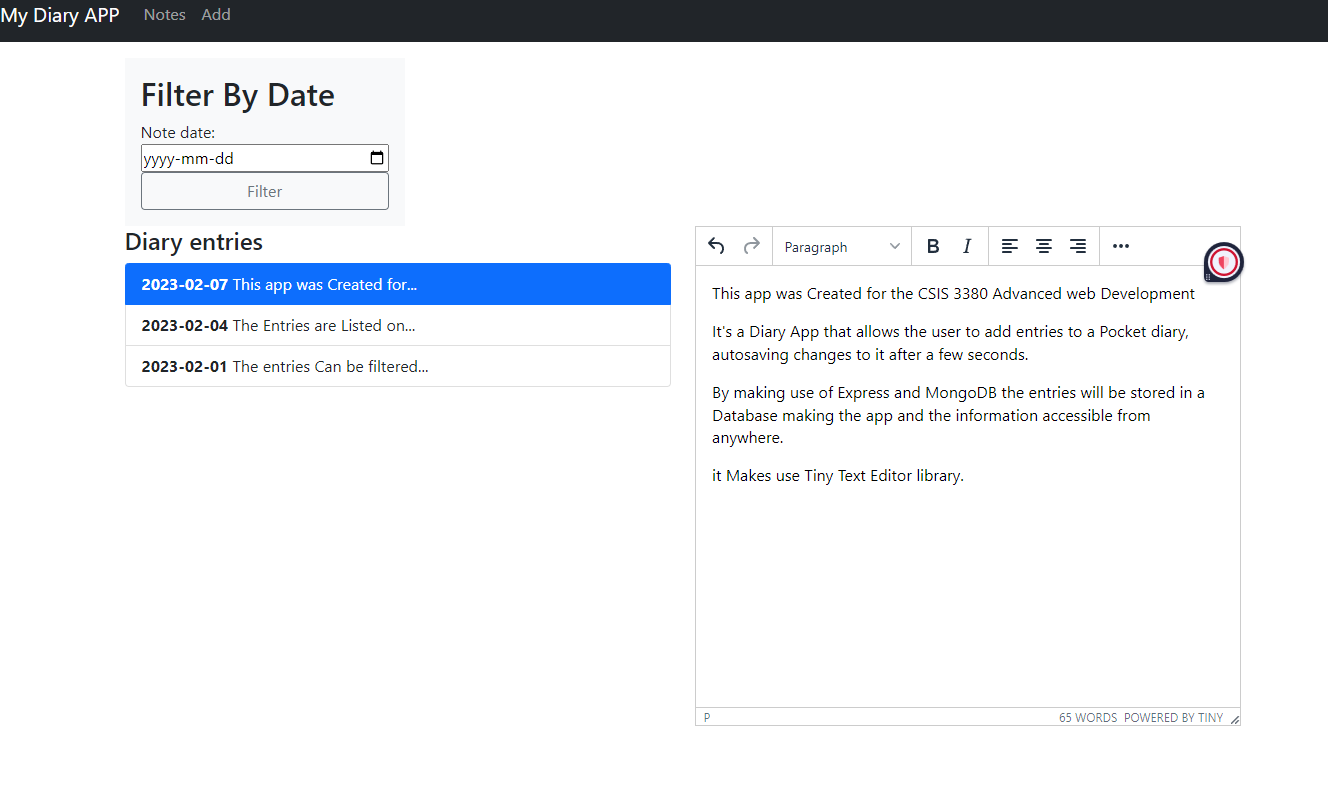Click the Undo arrow in editor toolbar
The width and height of the screenshot is (1328, 791).
pyautogui.click(x=716, y=246)
